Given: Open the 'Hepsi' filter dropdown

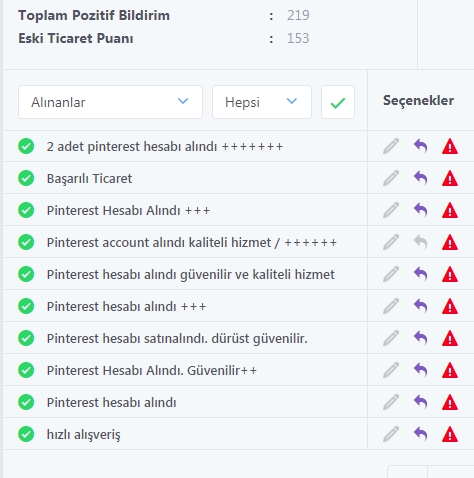Looking at the screenshot, I should pos(262,102).
